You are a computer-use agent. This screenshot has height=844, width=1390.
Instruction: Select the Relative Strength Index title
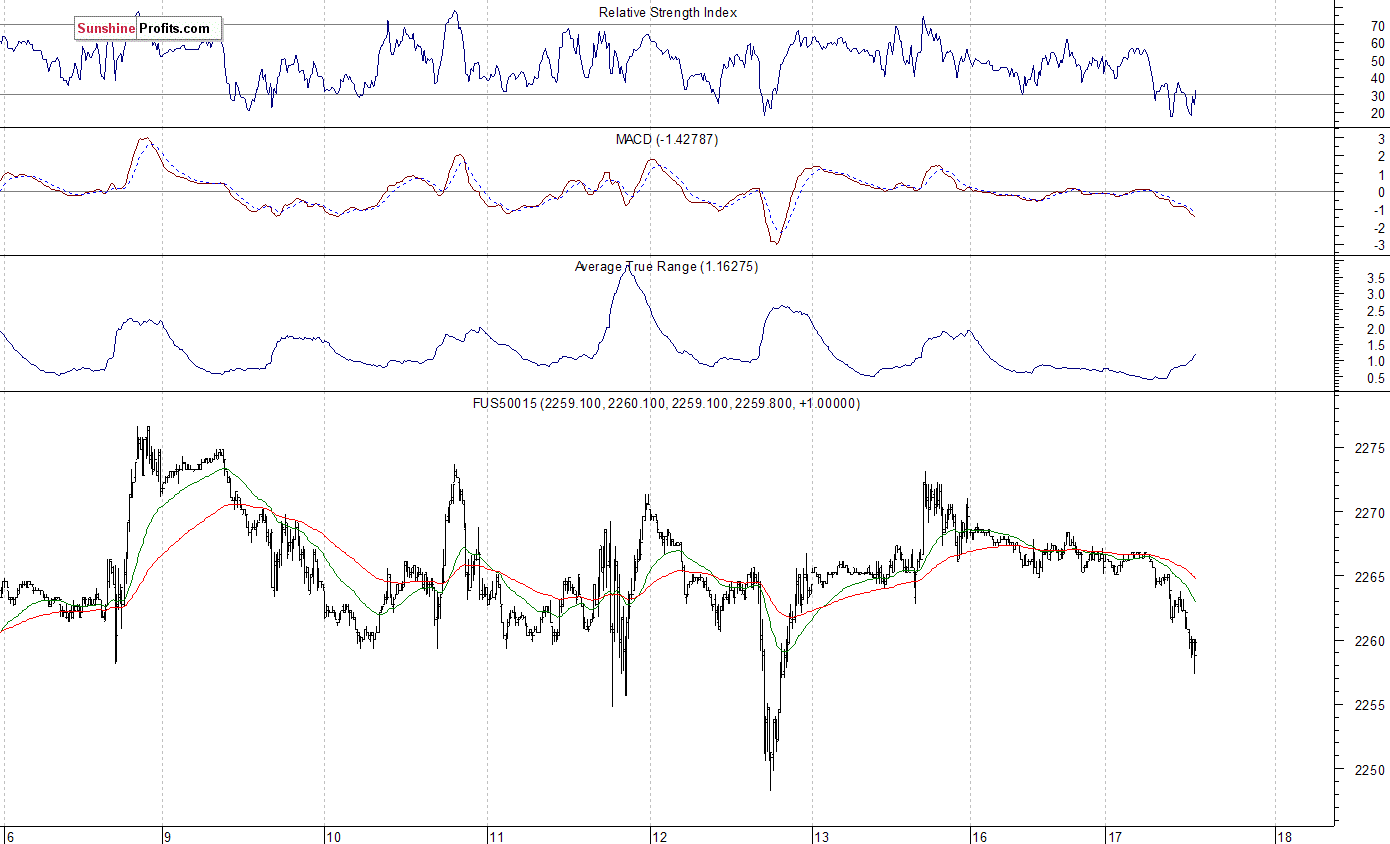pyautogui.click(x=668, y=12)
